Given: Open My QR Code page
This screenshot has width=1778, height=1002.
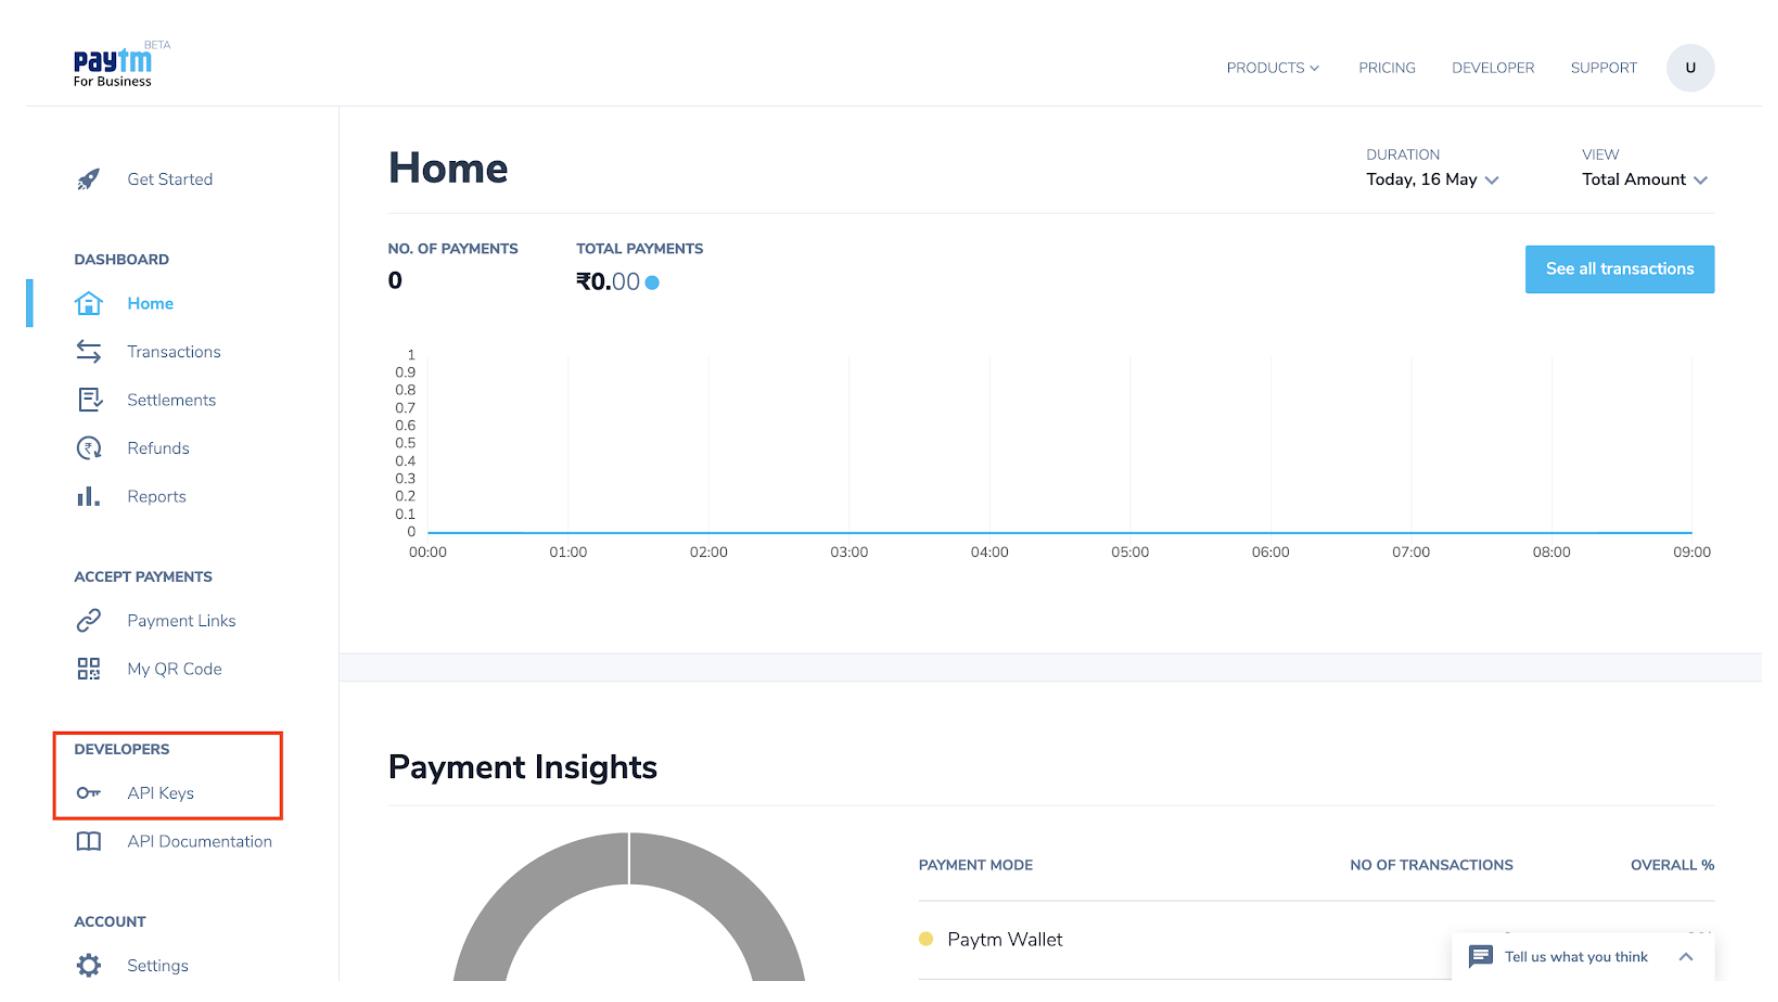Looking at the screenshot, I should (x=174, y=669).
